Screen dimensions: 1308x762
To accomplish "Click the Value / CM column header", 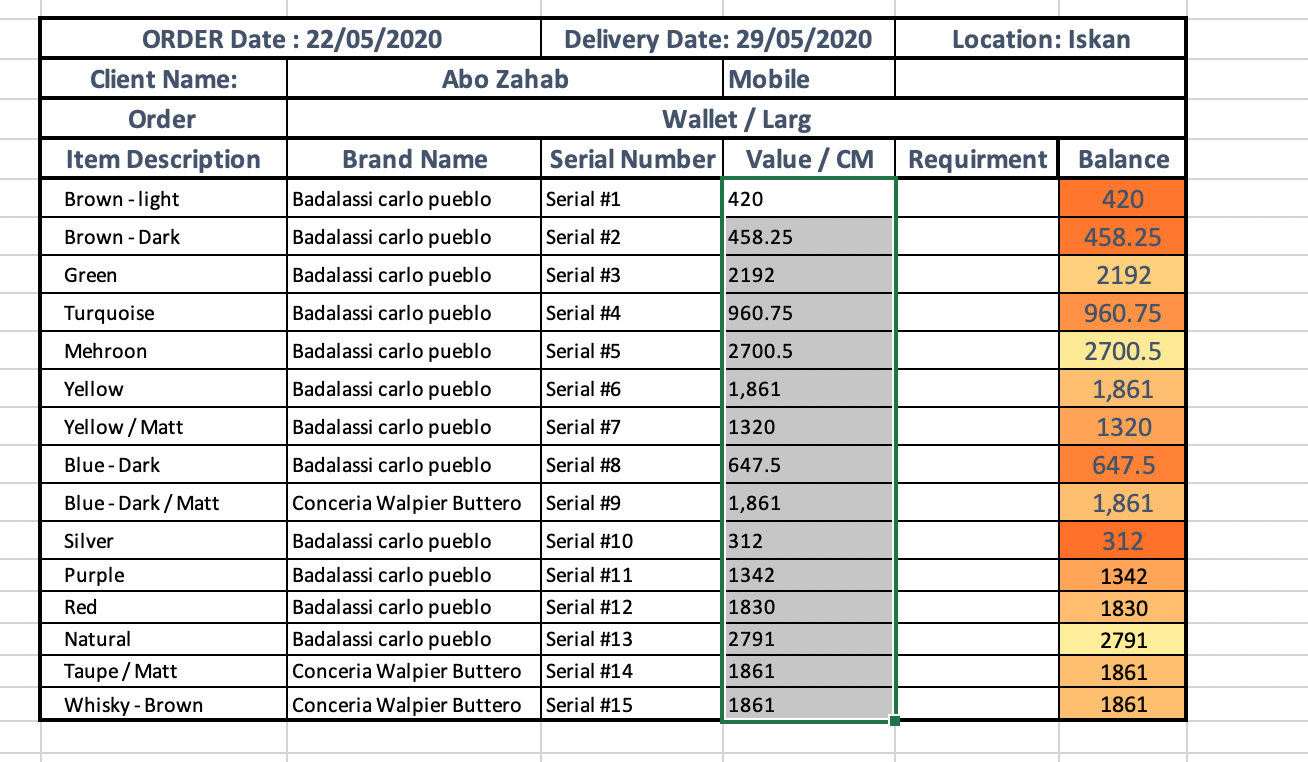I will 809,159.
